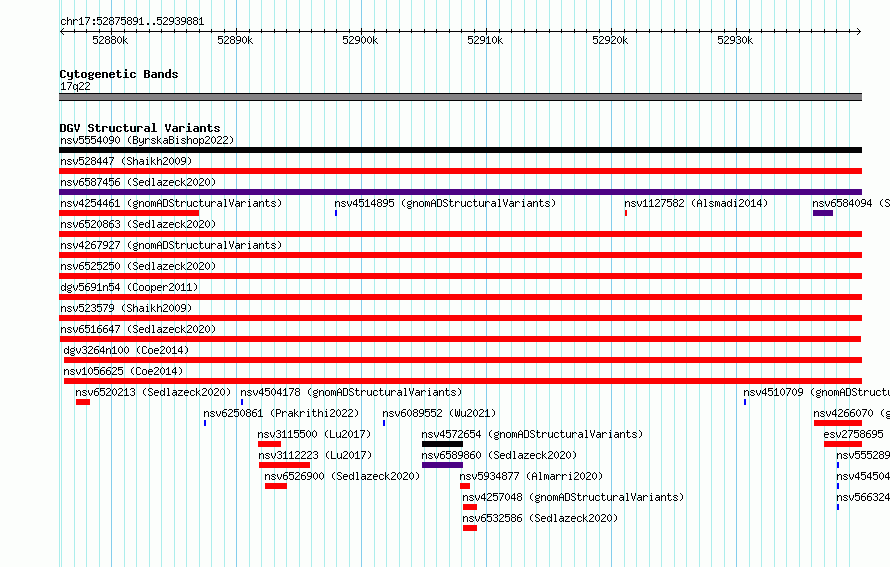Screen dimensions: 890x567
Task: Click the Cytogenetic Bands track title
Action: pos(119,74)
